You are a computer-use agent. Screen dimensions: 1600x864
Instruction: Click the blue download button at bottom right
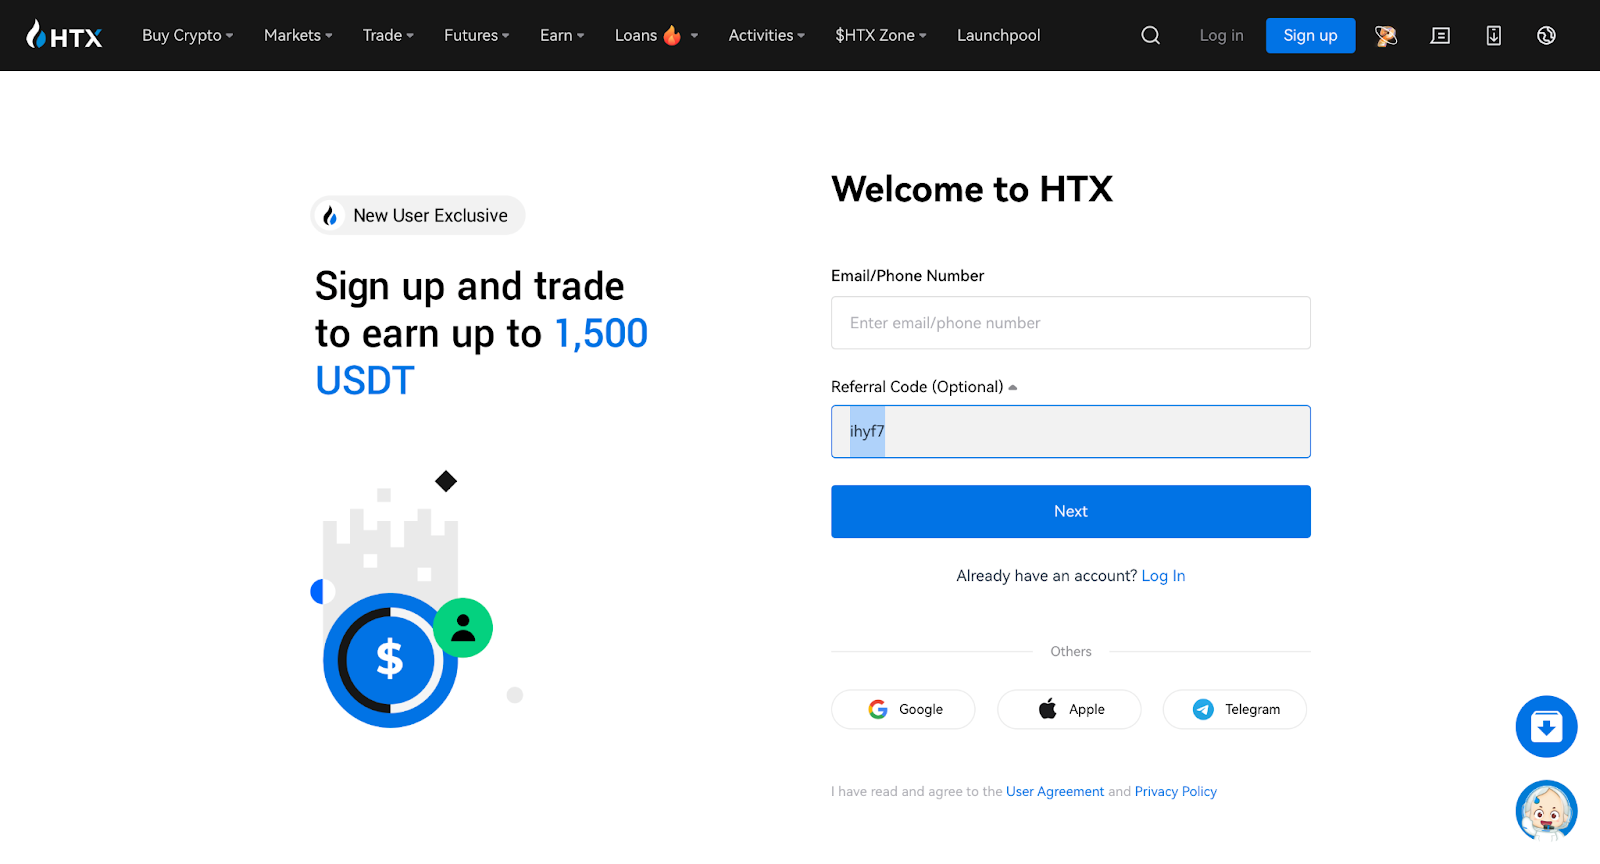coord(1546,726)
